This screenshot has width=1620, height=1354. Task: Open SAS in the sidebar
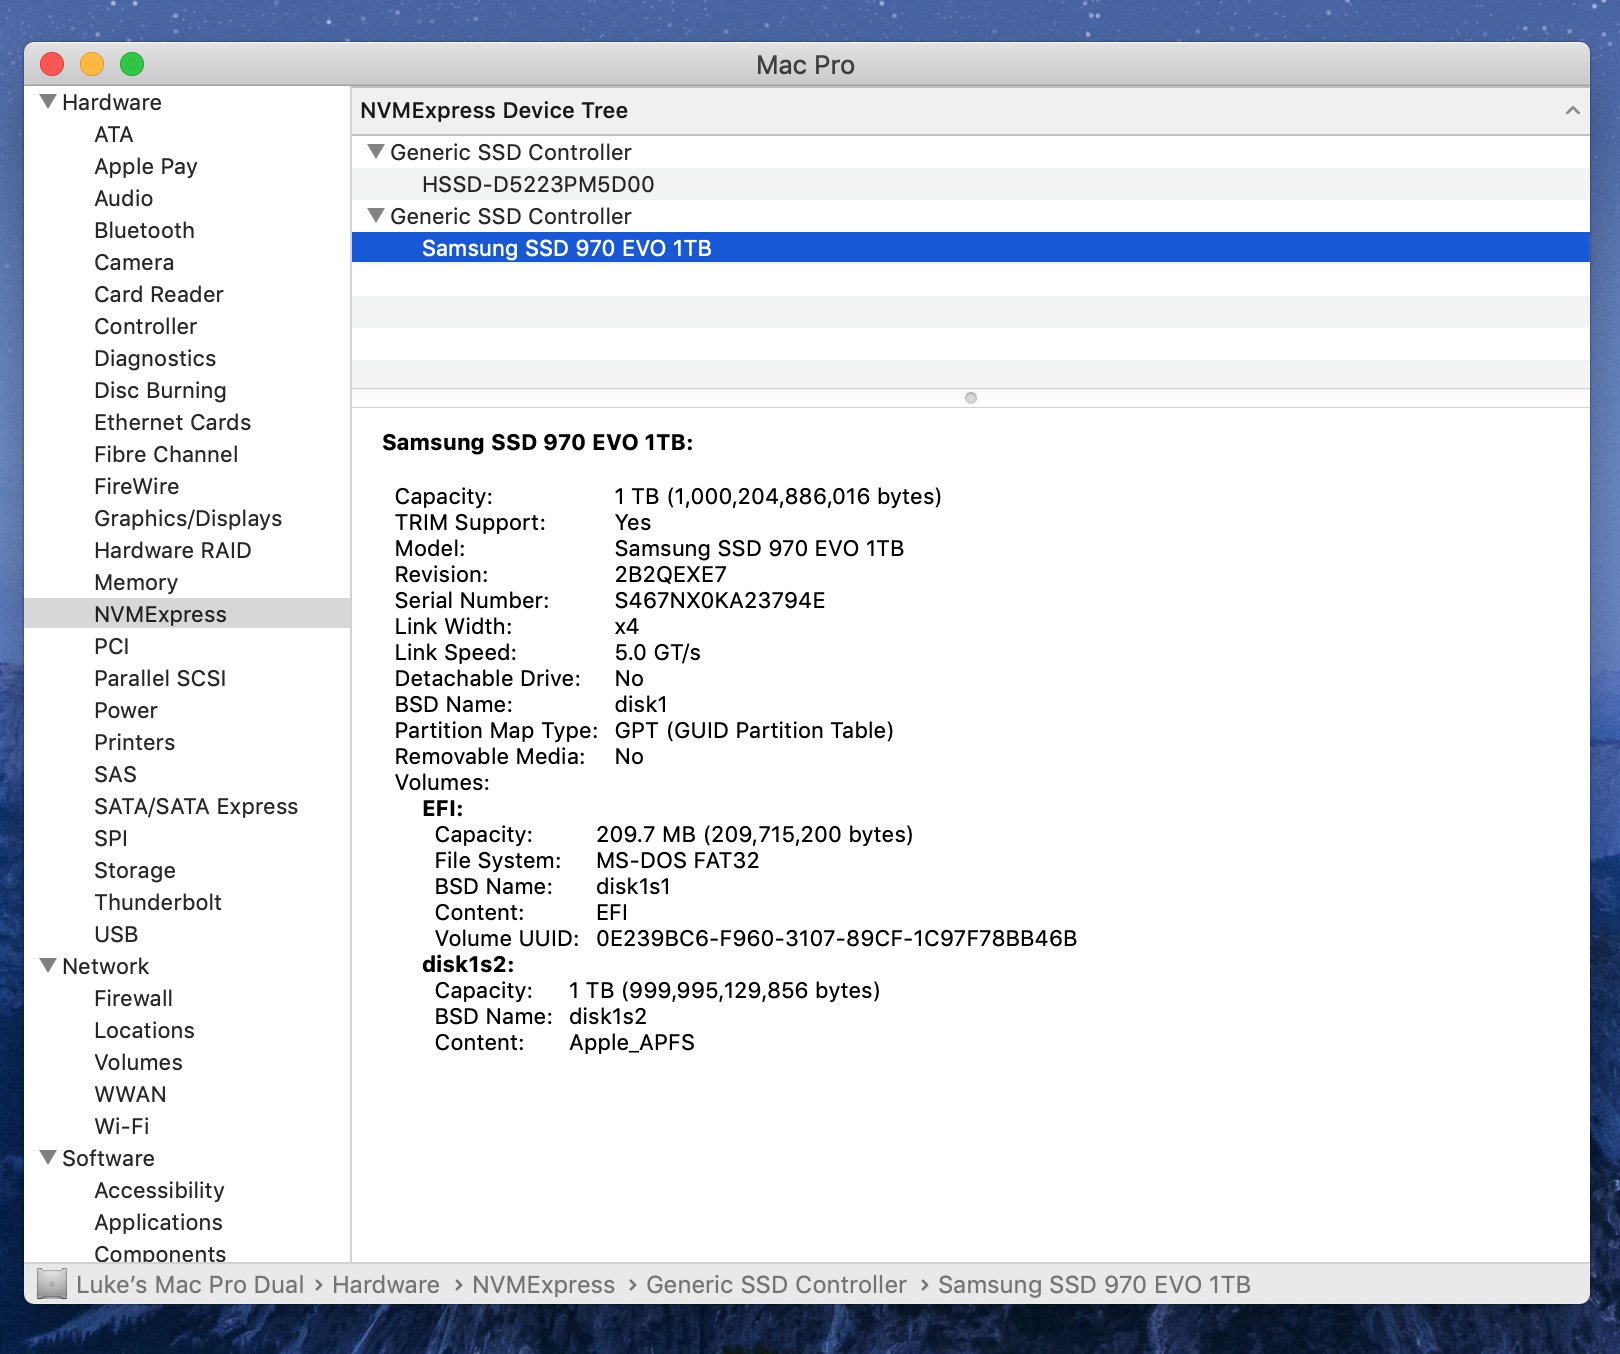click(116, 774)
